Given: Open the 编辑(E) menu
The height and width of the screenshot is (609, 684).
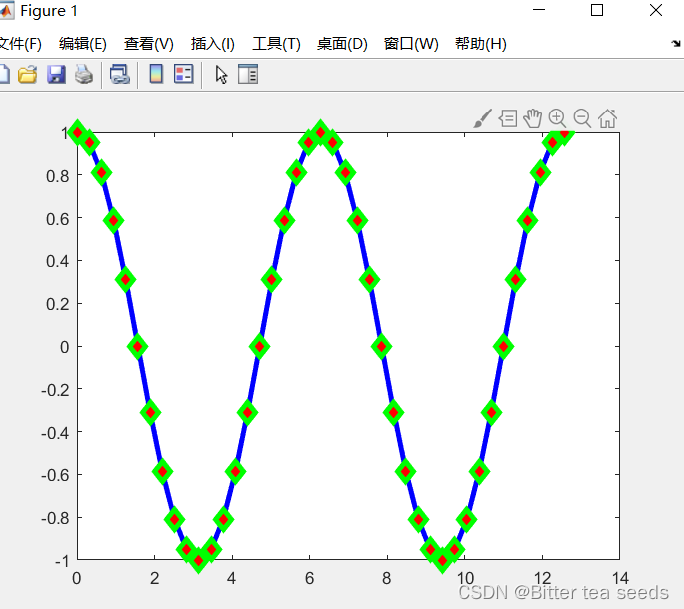Looking at the screenshot, I should click(83, 44).
